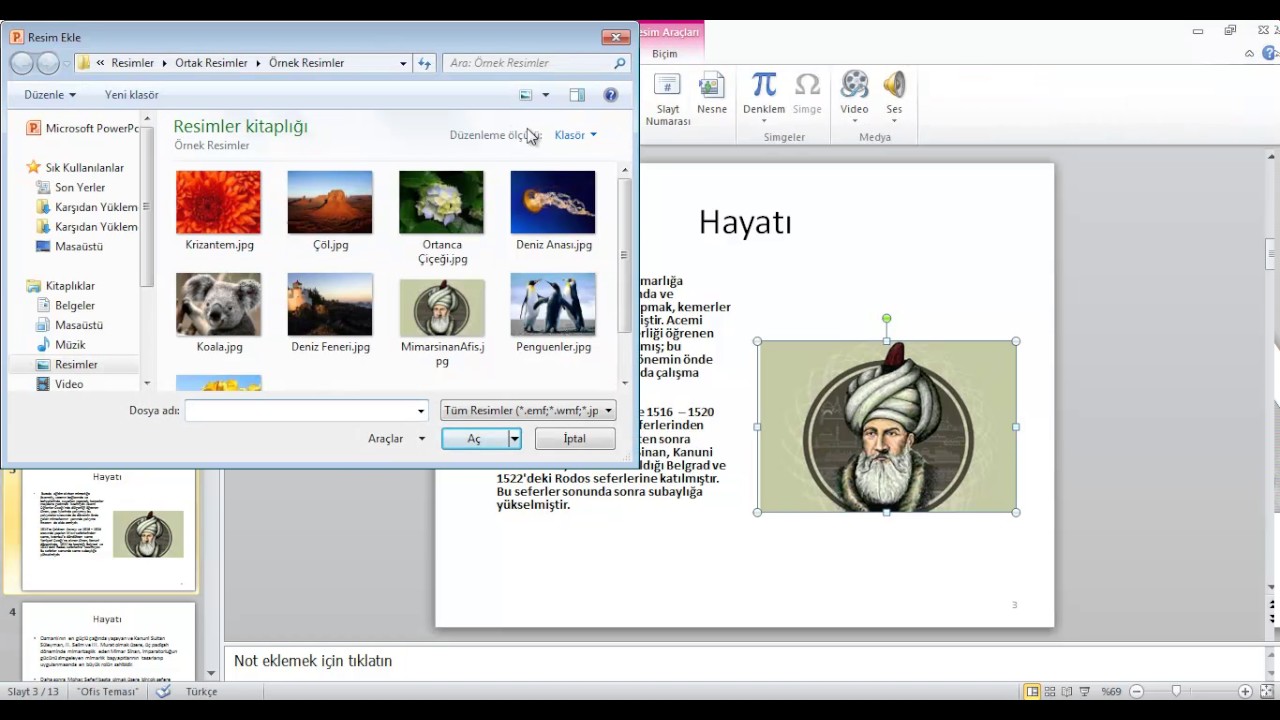Click the notes area 'Not eklemek için tıklatın'

(745, 661)
